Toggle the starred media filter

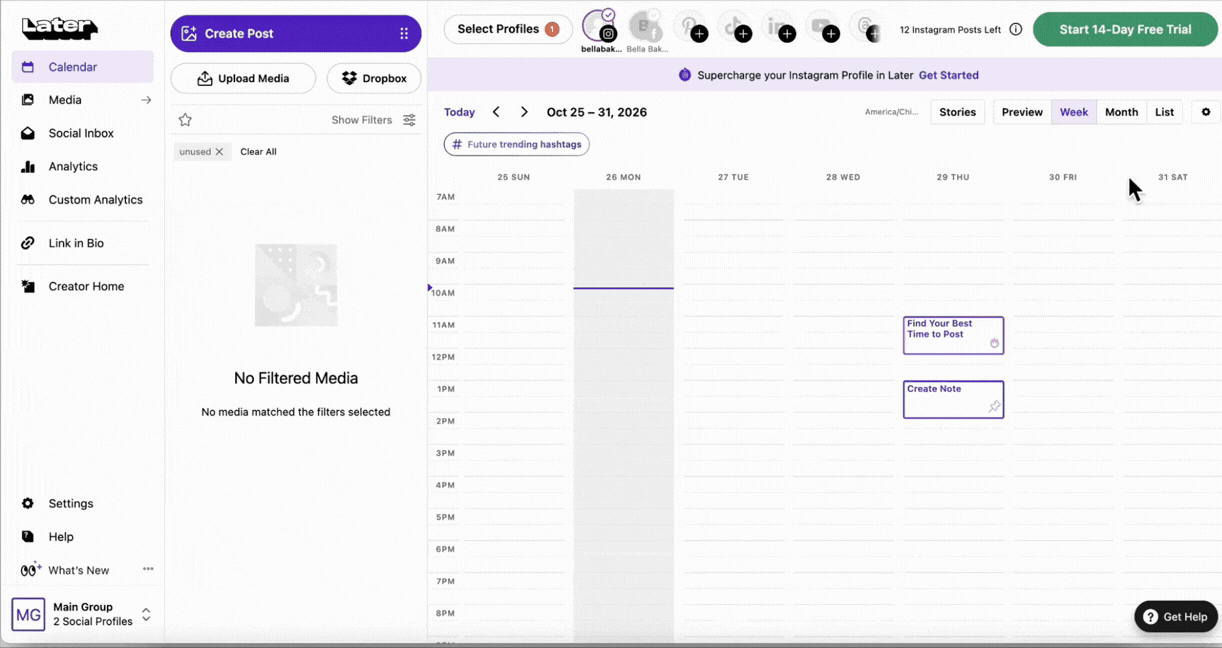click(185, 120)
